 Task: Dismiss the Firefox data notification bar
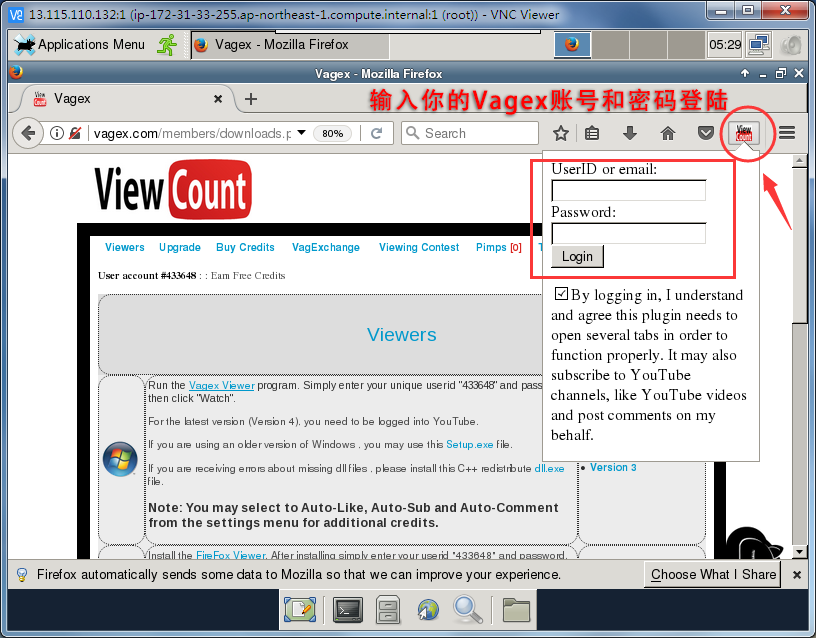click(797, 575)
